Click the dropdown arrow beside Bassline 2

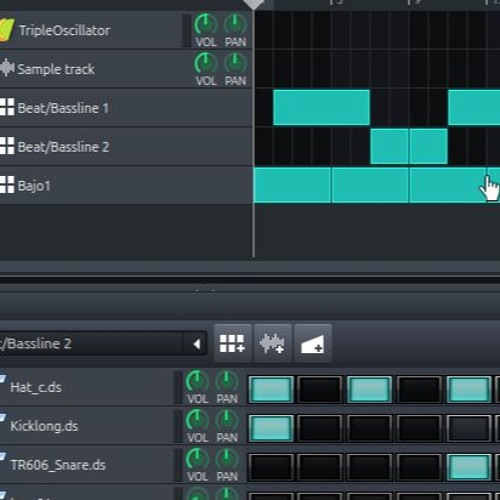click(197, 344)
